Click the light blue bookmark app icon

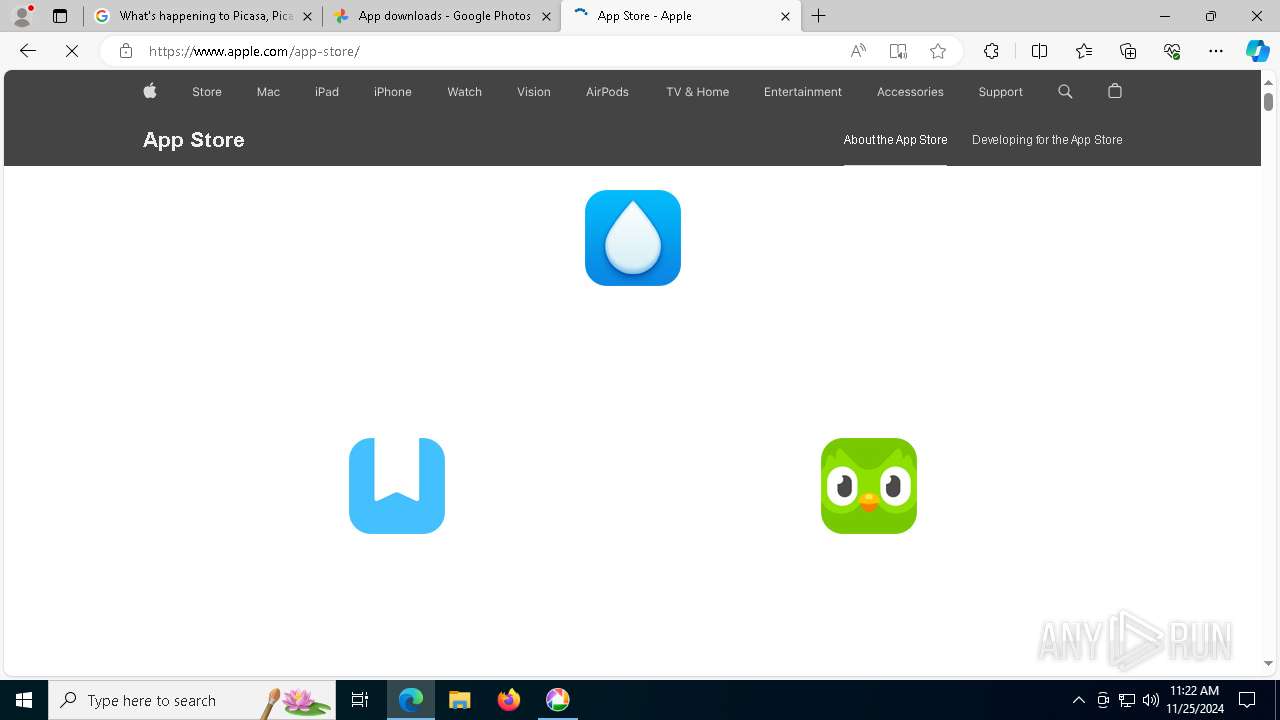(397, 486)
